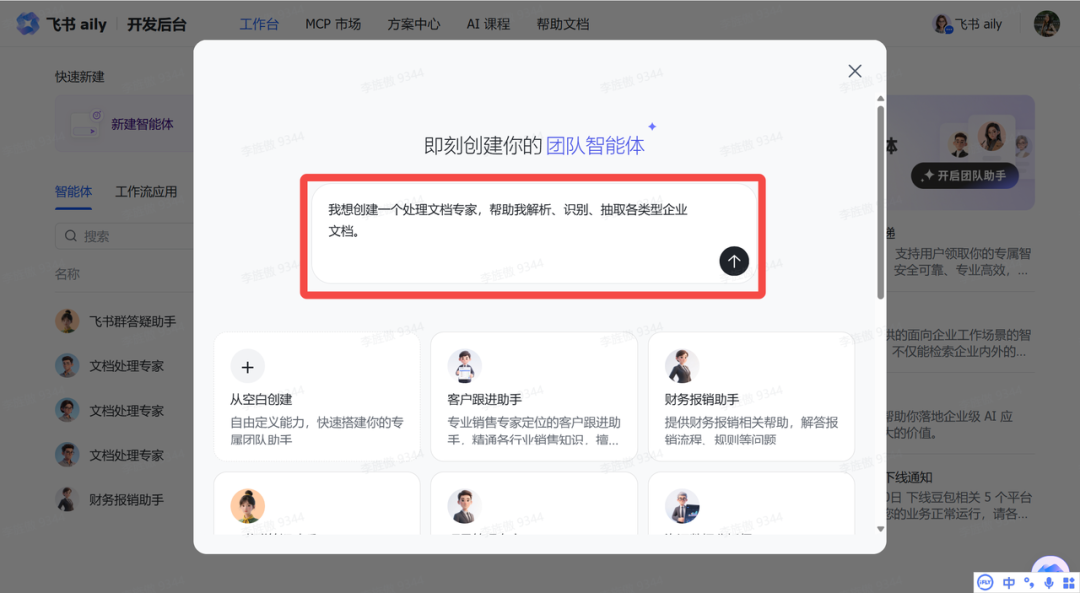1080x593 pixels.
Task: Click the plus icon for blank creation
Action: point(247,367)
